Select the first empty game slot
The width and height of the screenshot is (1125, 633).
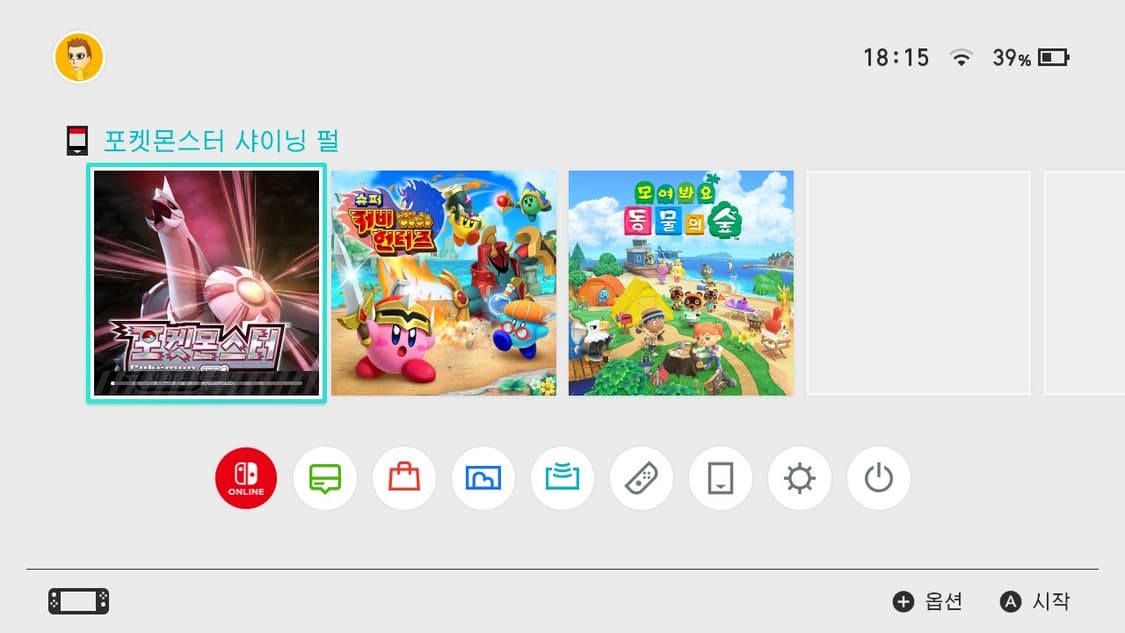(x=918, y=283)
